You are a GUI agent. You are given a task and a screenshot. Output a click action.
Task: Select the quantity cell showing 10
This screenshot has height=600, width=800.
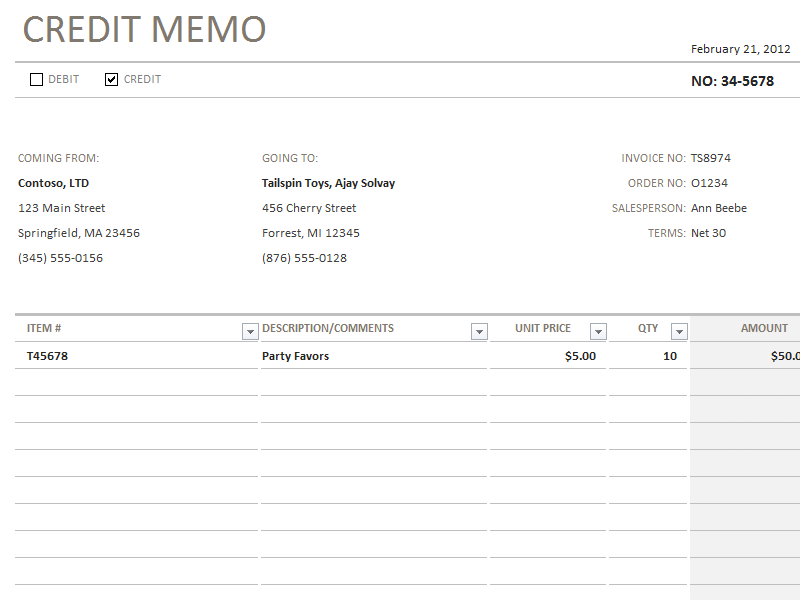[669, 356]
